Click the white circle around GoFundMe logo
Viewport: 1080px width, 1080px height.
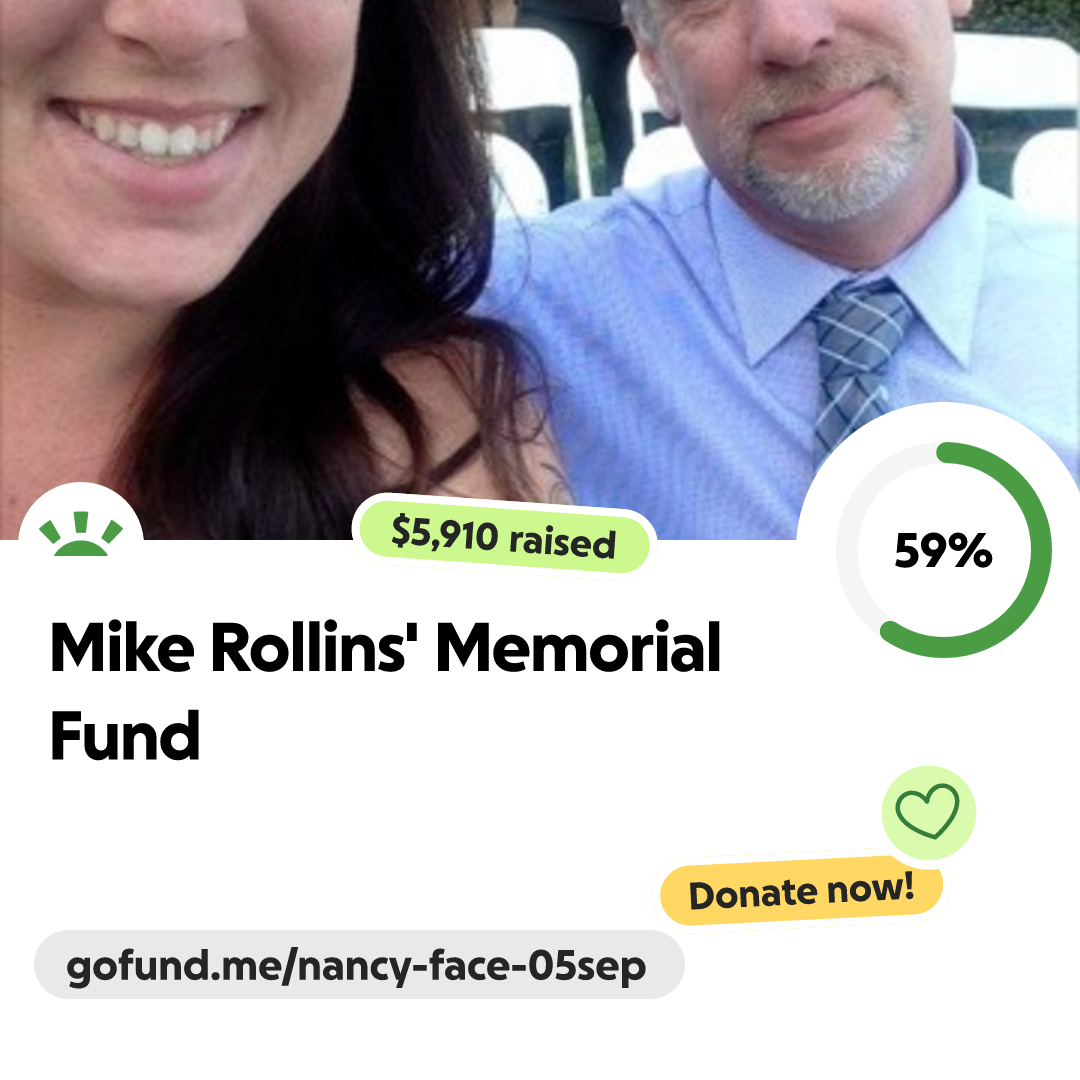[81, 513]
